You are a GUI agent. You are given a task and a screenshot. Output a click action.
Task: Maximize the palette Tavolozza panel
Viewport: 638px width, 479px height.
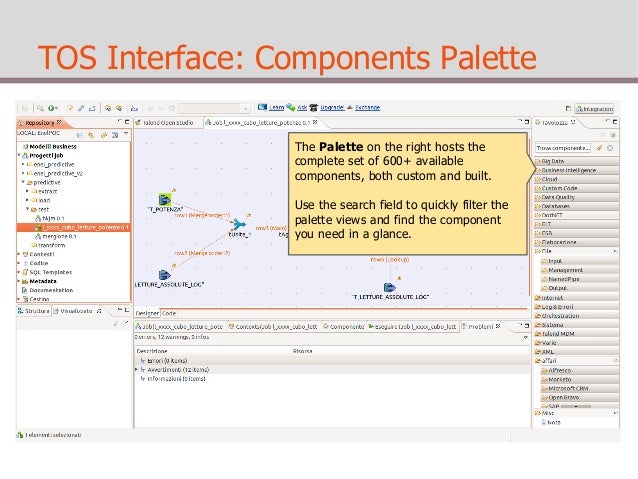click(x=615, y=122)
